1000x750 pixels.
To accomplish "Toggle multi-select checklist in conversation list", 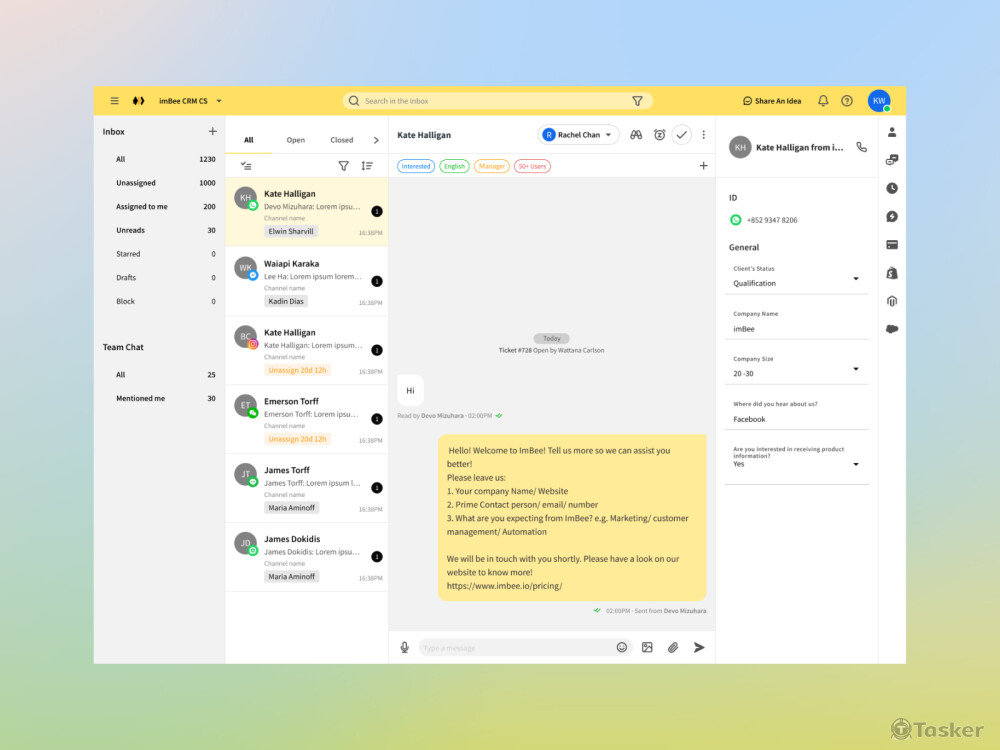I will pyautogui.click(x=246, y=166).
